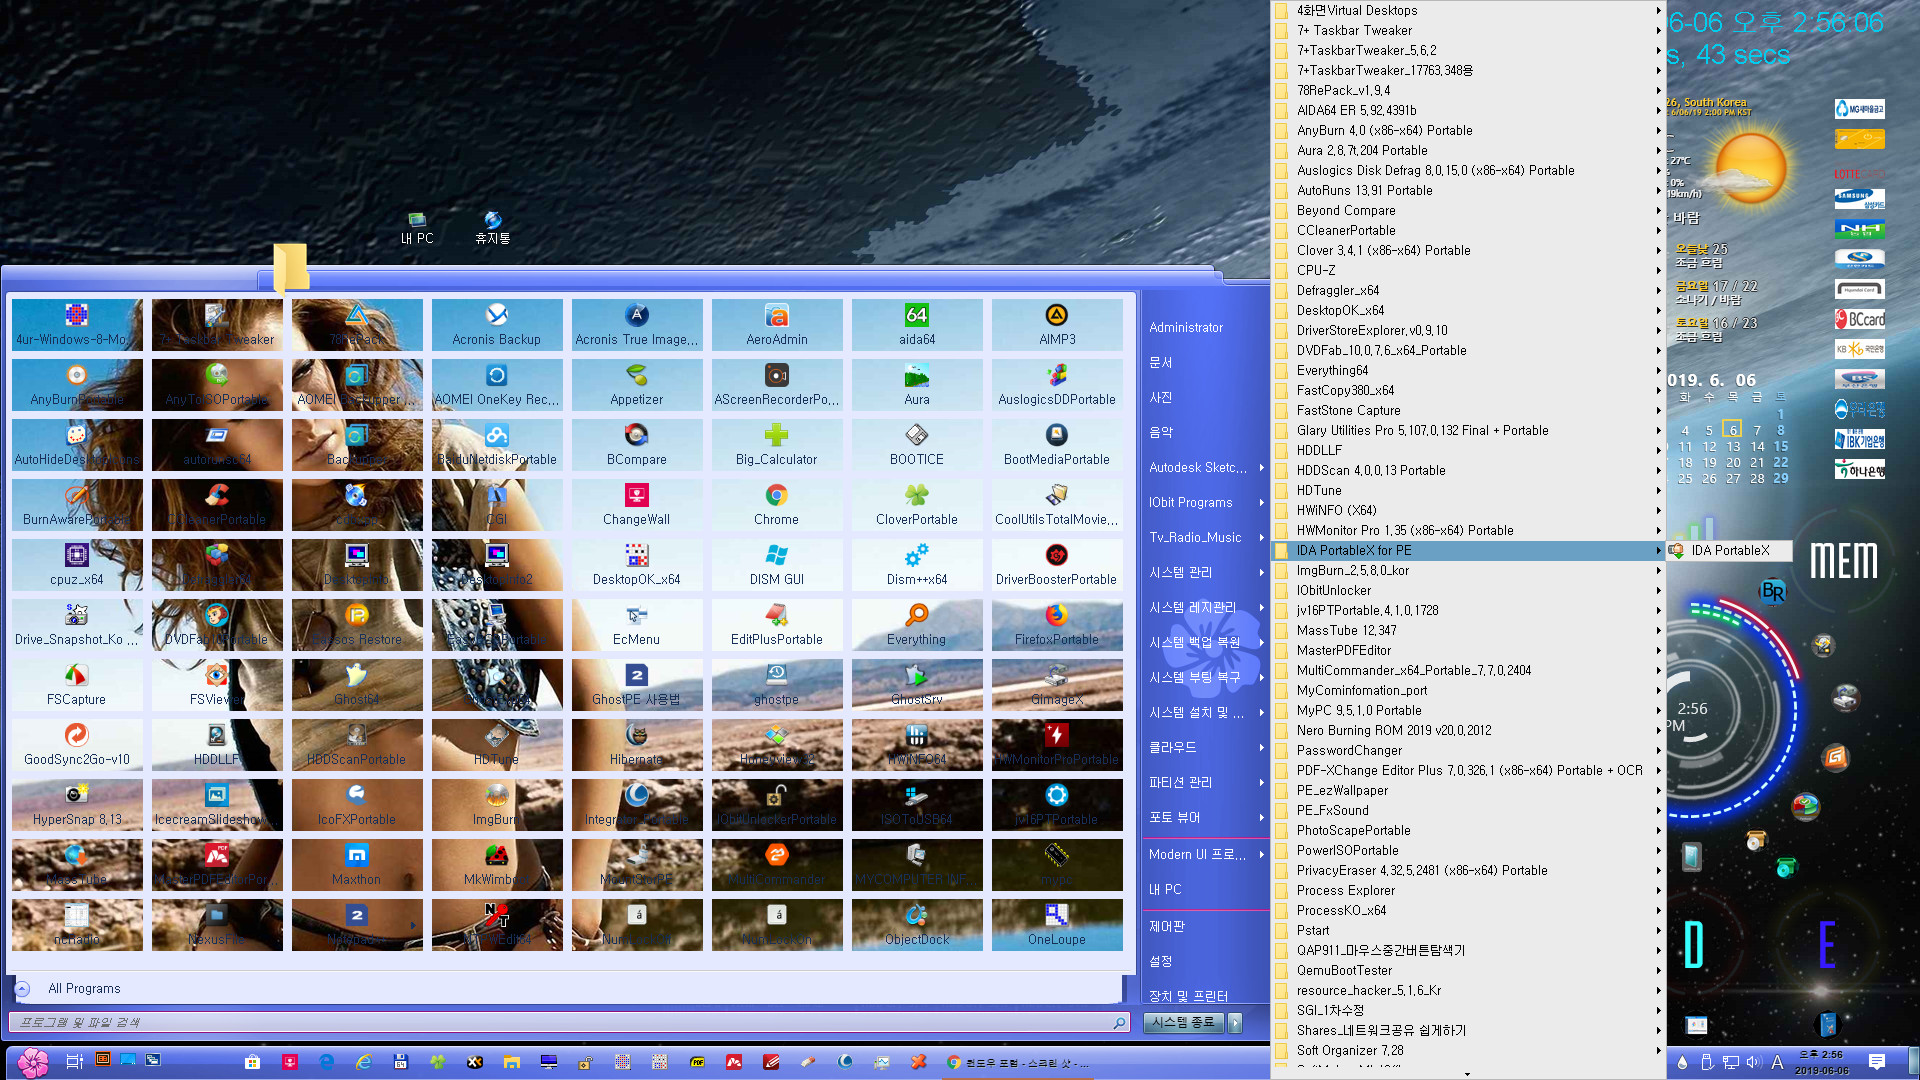Open the FirefoxPortable tile

click(x=1057, y=625)
